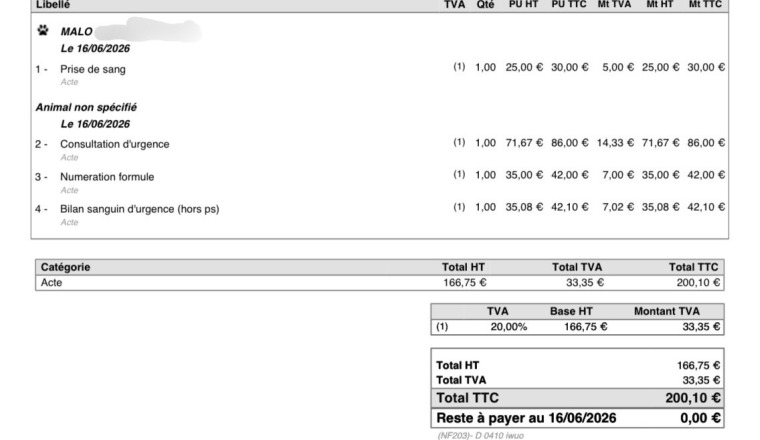The width and height of the screenshot is (760, 440).
Task: Click the Acte category row
Action: click(380, 283)
